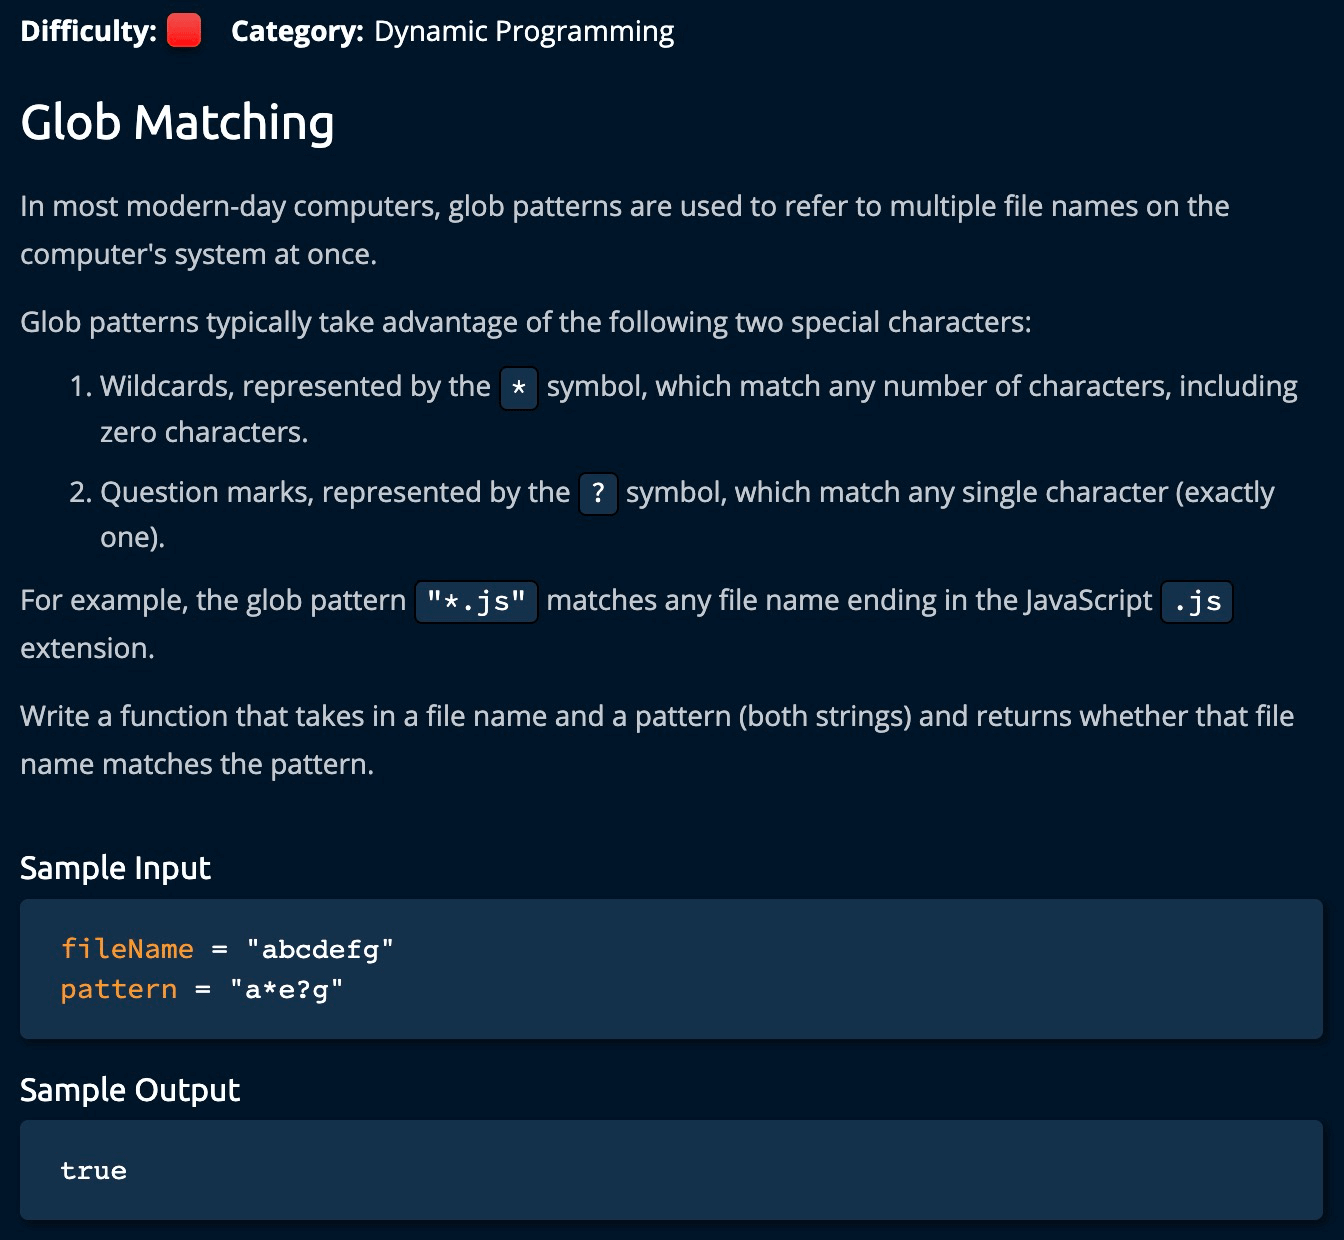Click the fileName variable in sample input
The height and width of the screenshot is (1240, 1344).
pos(127,948)
